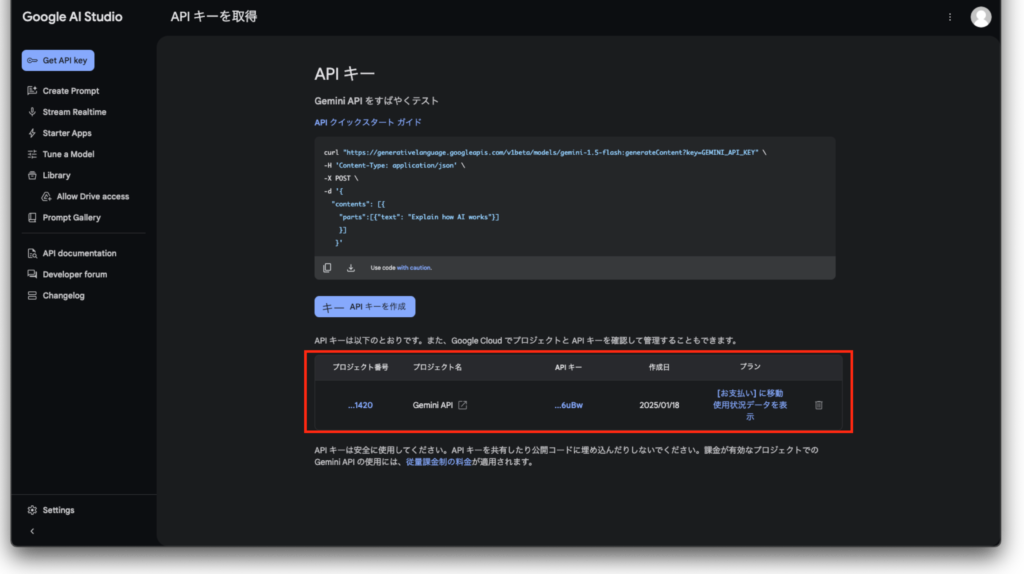Click the API キーを作成 button
The height and width of the screenshot is (574, 1024).
coord(364,307)
